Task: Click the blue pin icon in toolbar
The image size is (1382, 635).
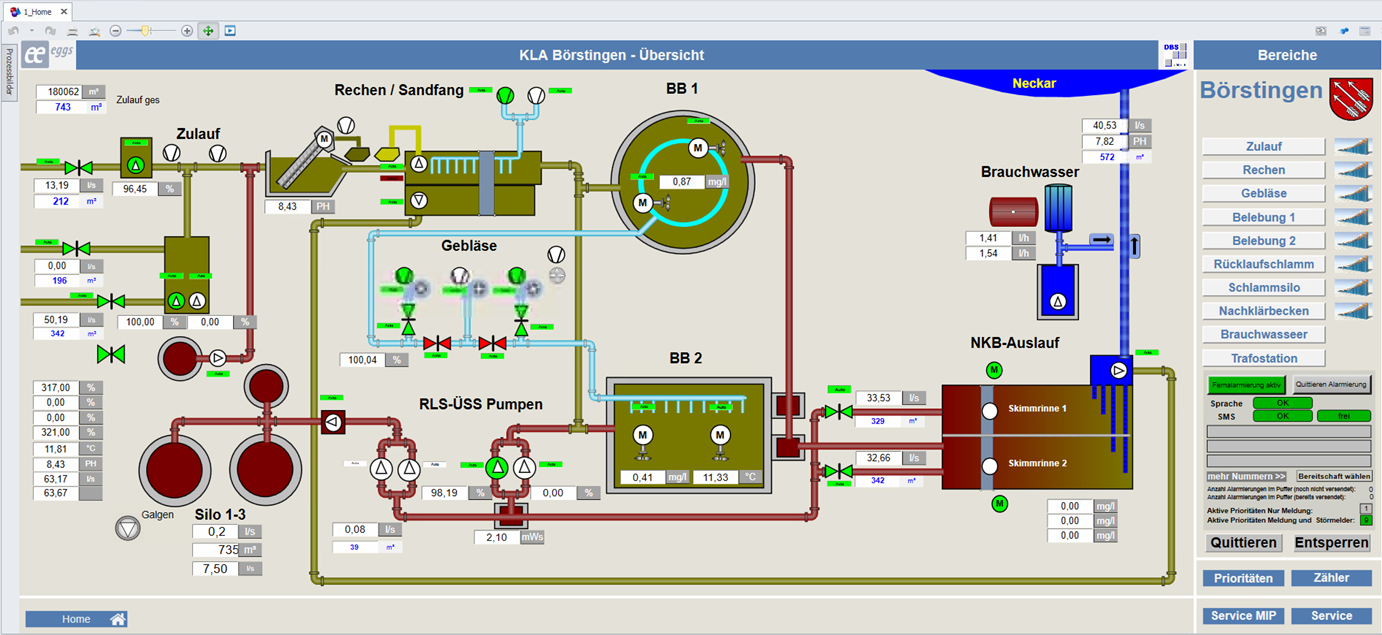Action: pos(1344,31)
